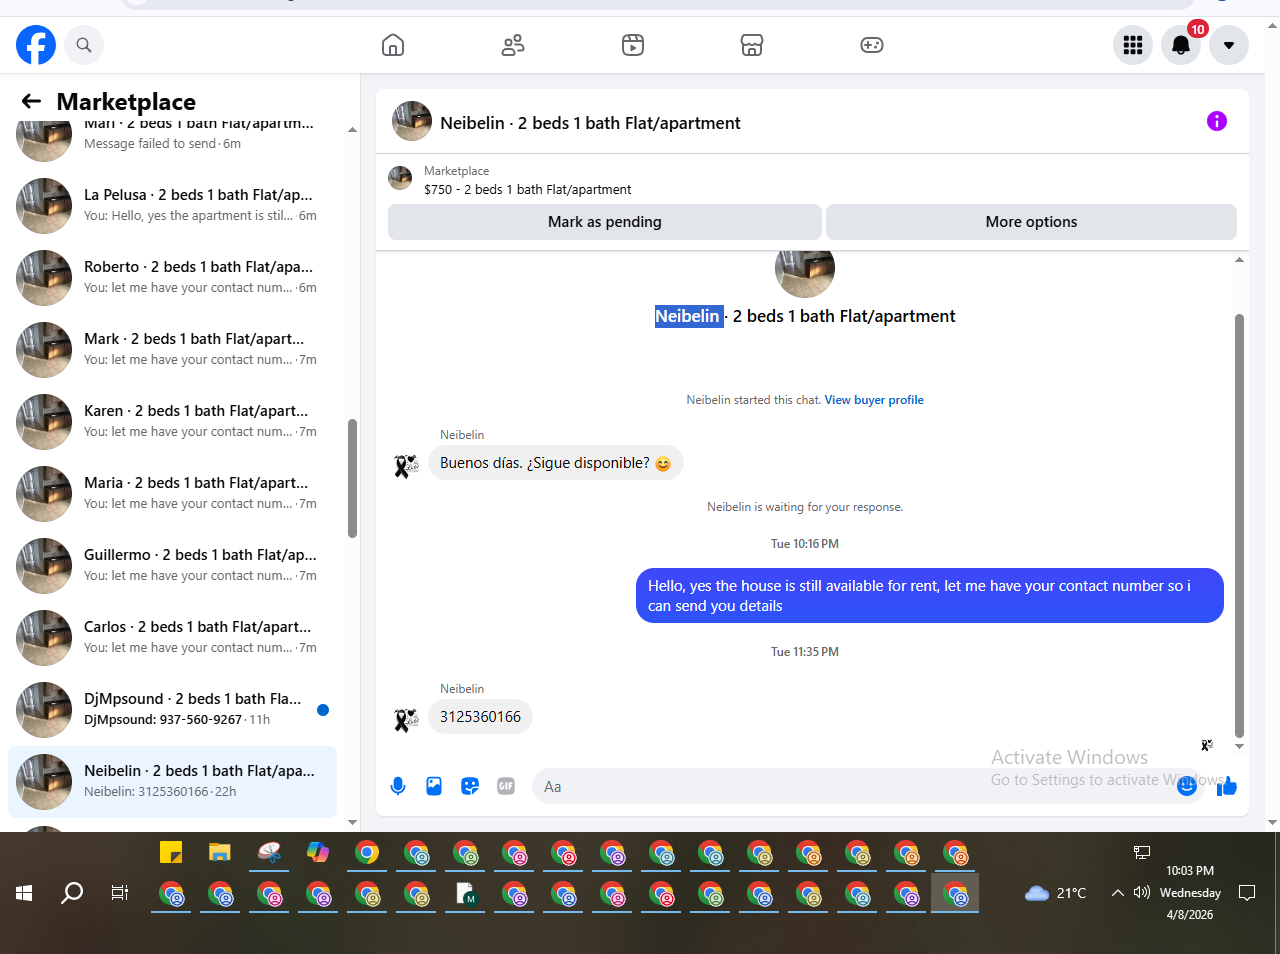
Task: Click the listing thumbnail in chat header
Action: [x=412, y=121]
